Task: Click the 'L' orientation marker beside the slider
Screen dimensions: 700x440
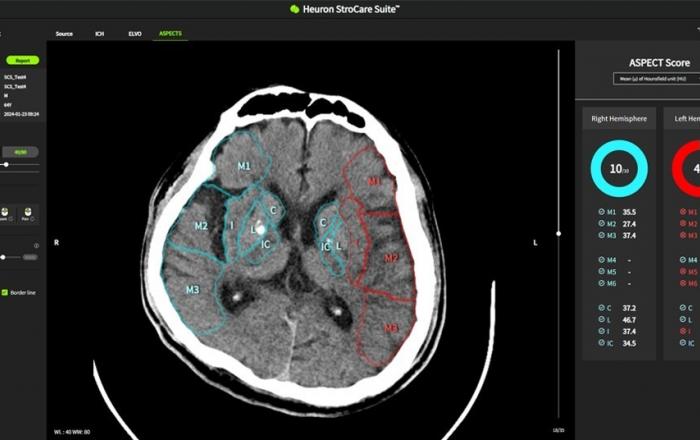Action: (535, 243)
